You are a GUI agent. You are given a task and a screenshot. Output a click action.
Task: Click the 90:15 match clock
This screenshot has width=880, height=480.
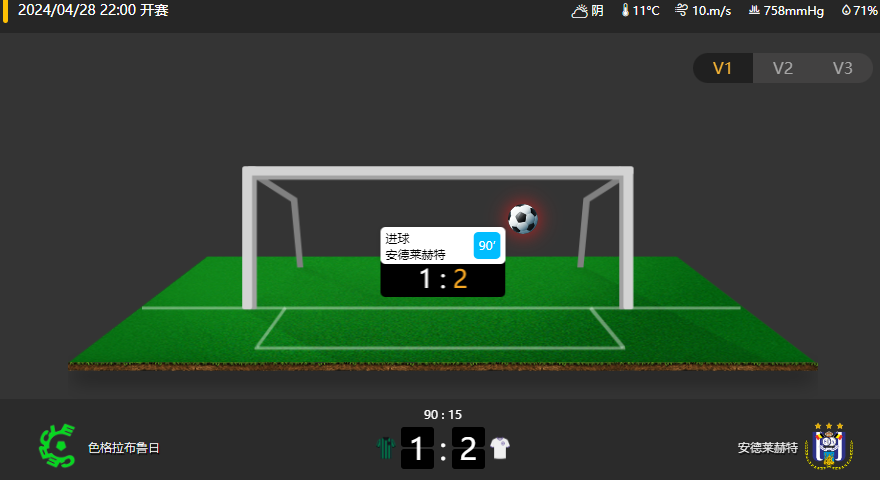[x=443, y=415]
